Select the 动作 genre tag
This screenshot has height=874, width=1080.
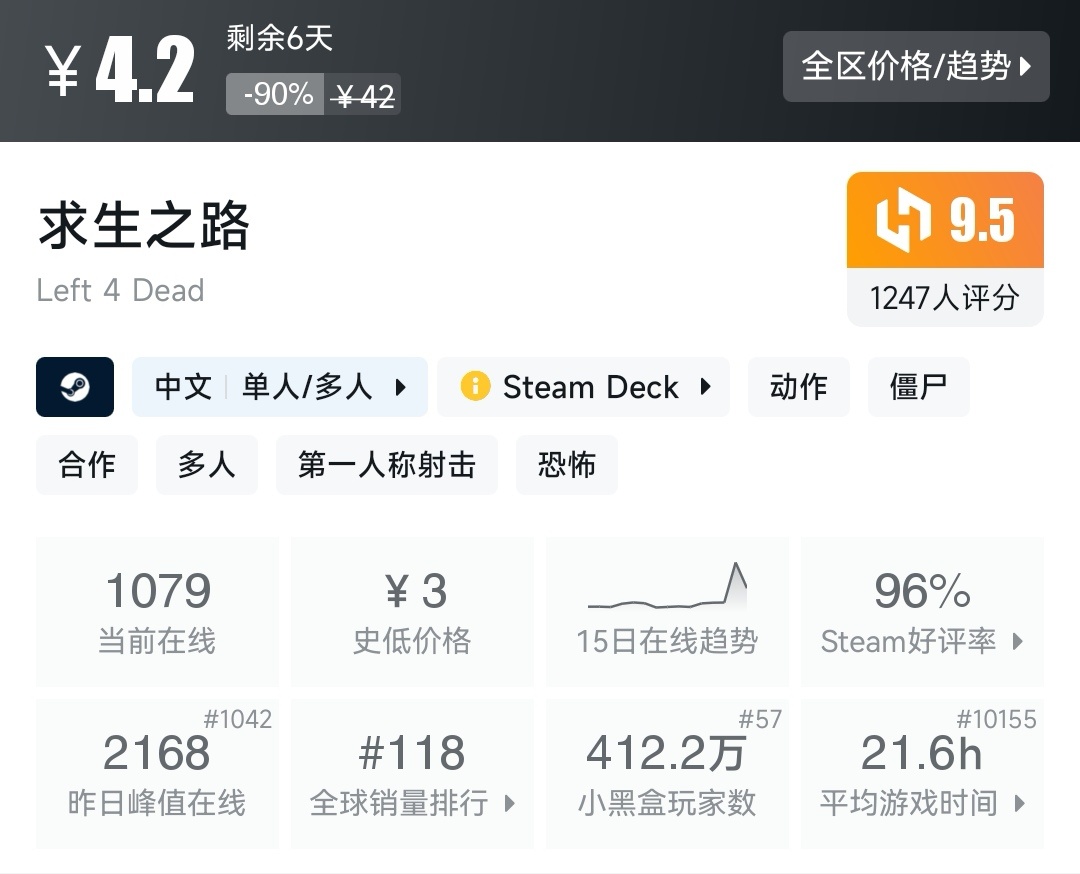coord(798,387)
